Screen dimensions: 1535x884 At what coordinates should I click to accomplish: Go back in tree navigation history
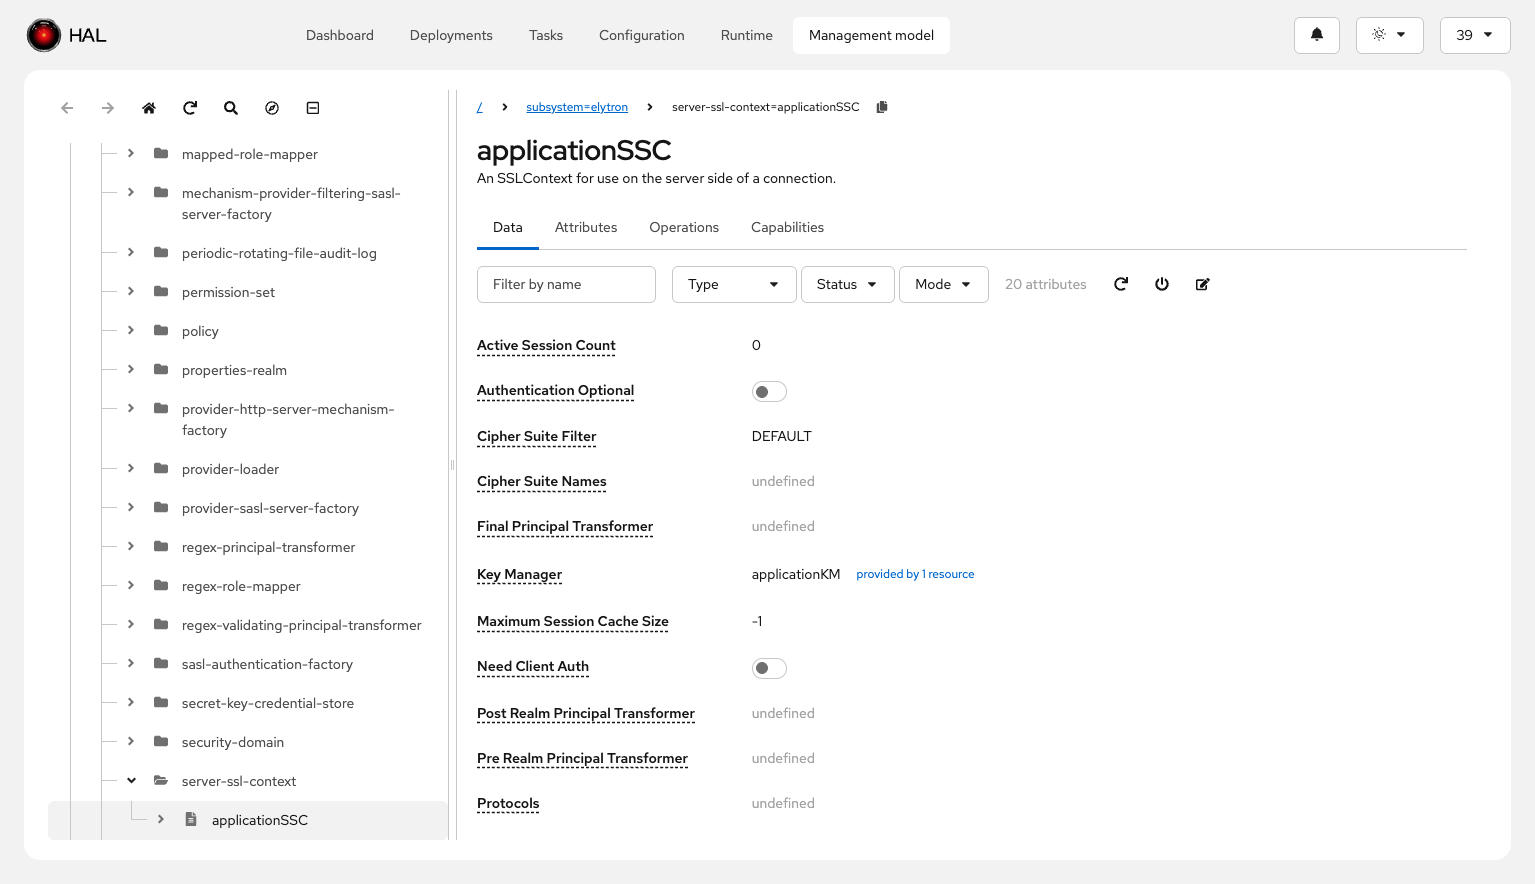67,108
